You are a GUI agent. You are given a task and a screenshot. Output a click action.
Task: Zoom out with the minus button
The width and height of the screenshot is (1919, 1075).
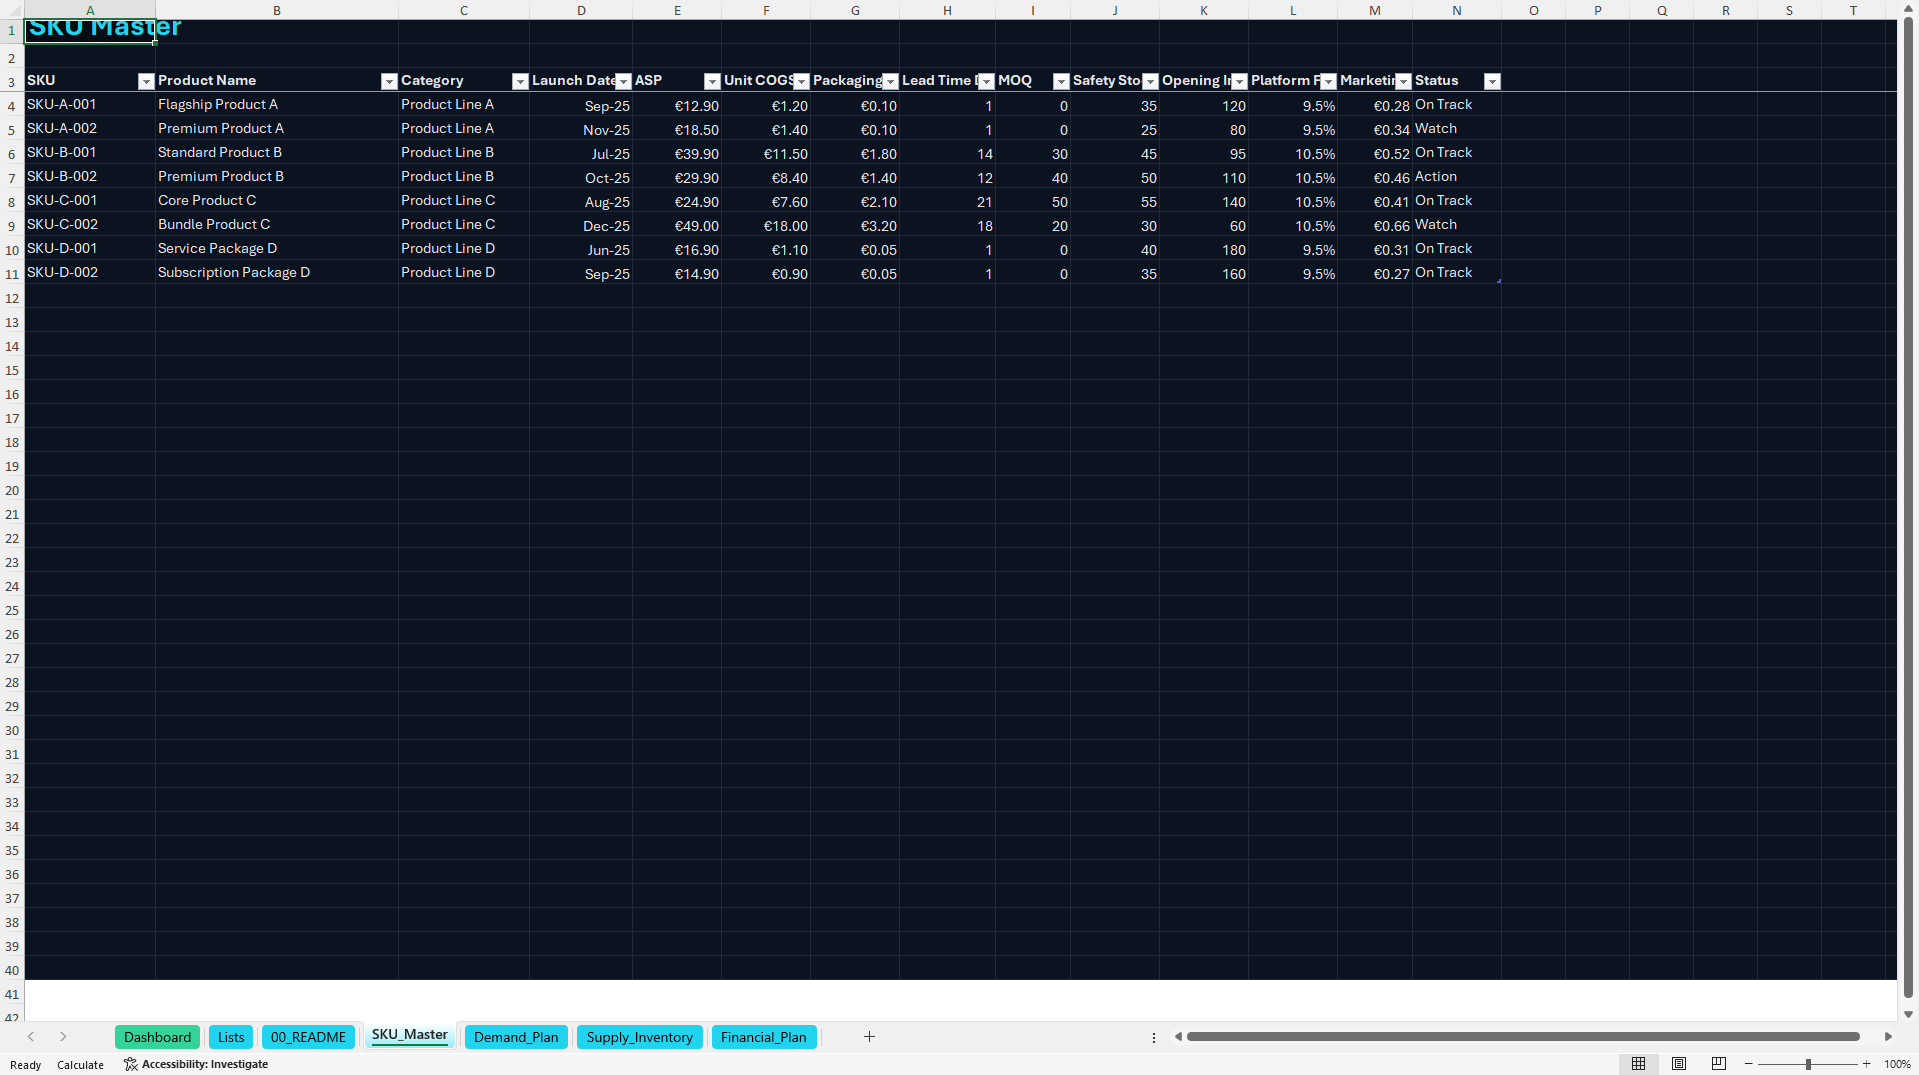click(x=1748, y=1064)
